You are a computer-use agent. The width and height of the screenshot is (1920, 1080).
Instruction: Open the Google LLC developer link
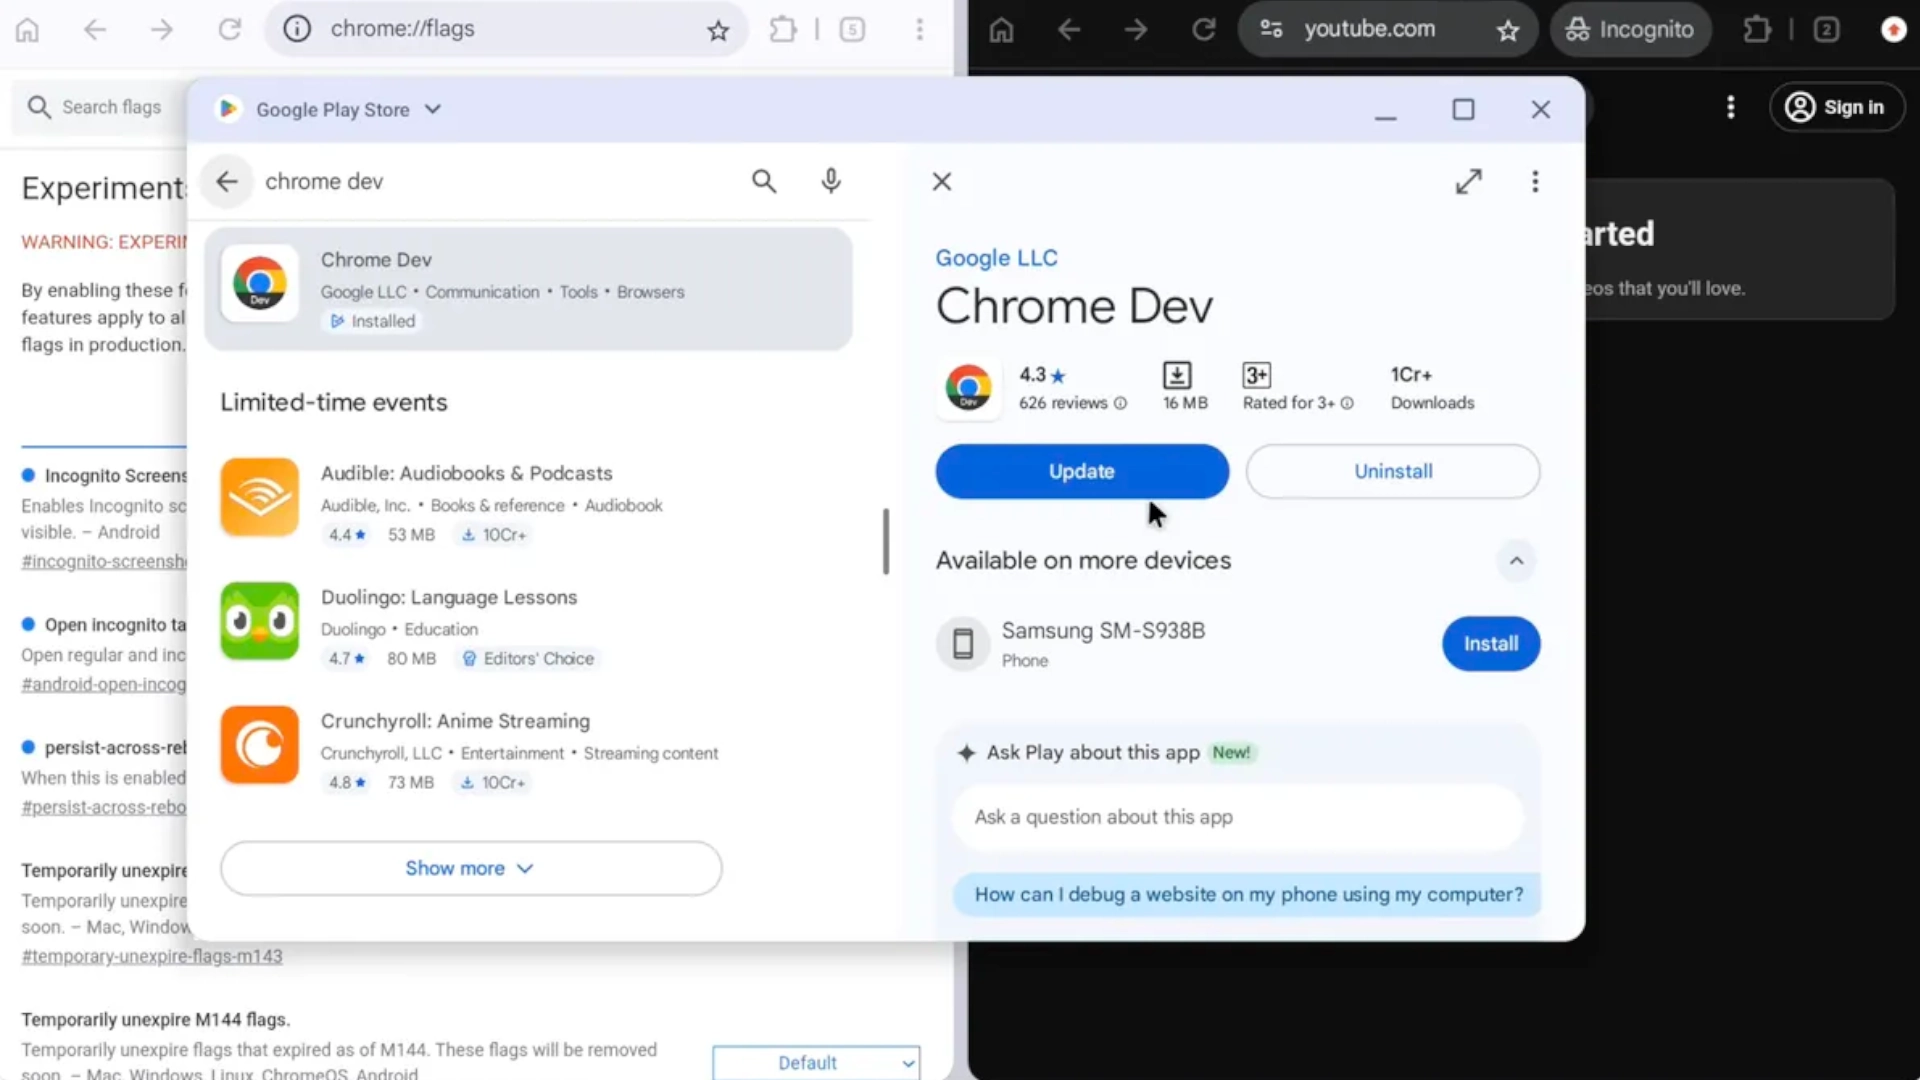(996, 258)
